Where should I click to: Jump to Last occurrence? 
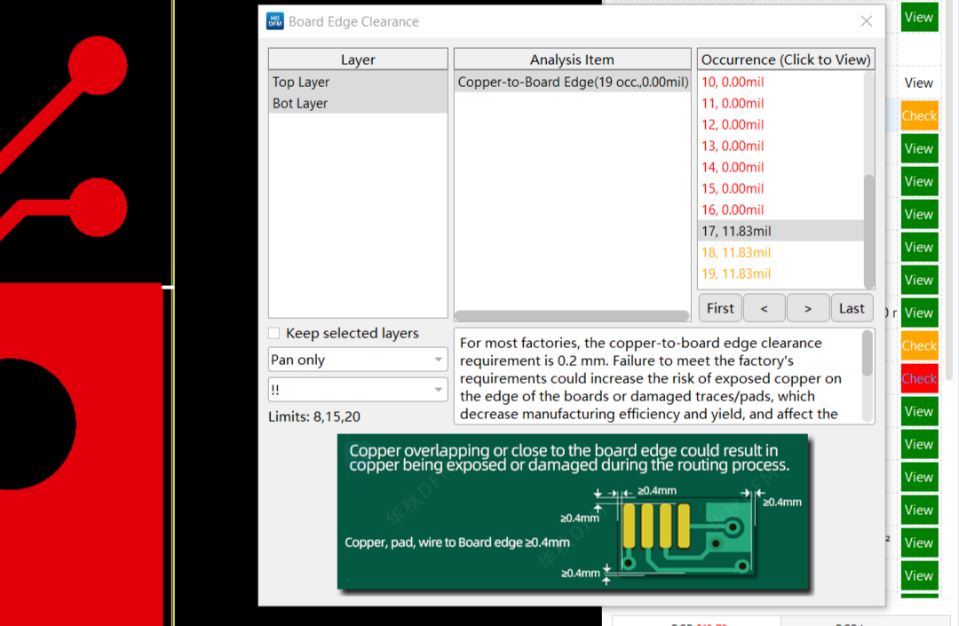pos(852,308)
